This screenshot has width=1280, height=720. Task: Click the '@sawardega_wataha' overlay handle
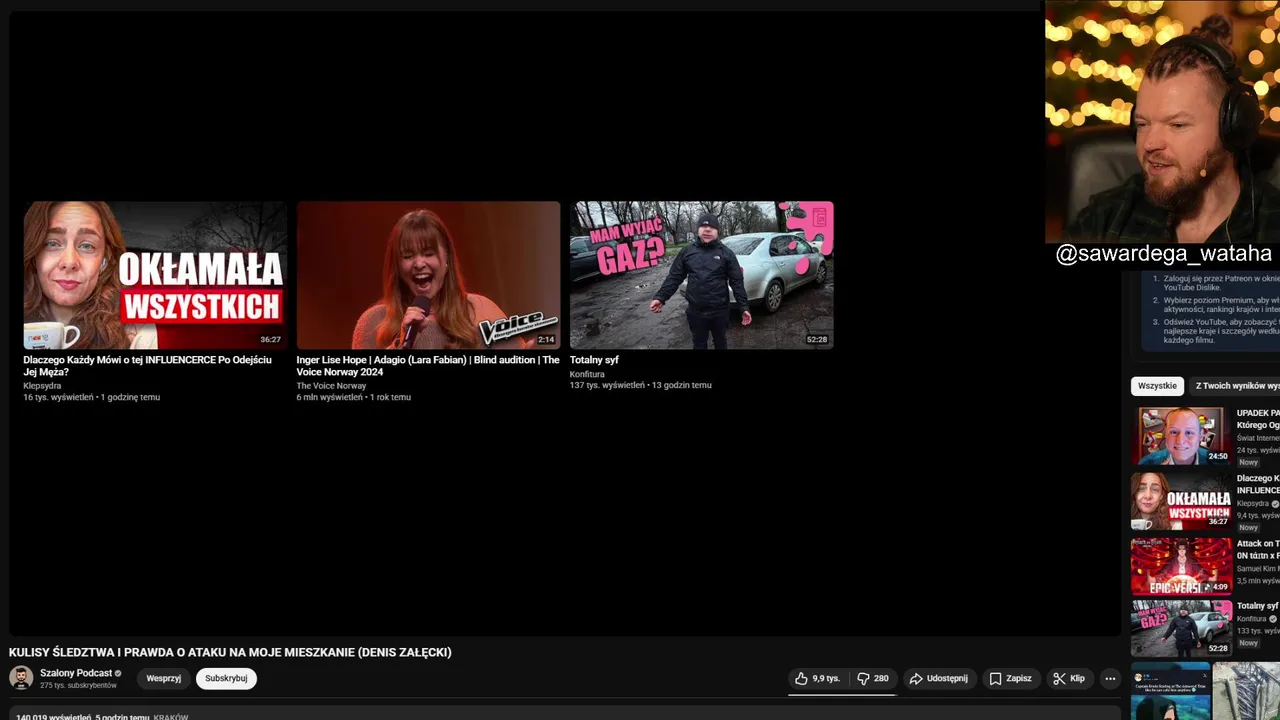(1163, 254)
